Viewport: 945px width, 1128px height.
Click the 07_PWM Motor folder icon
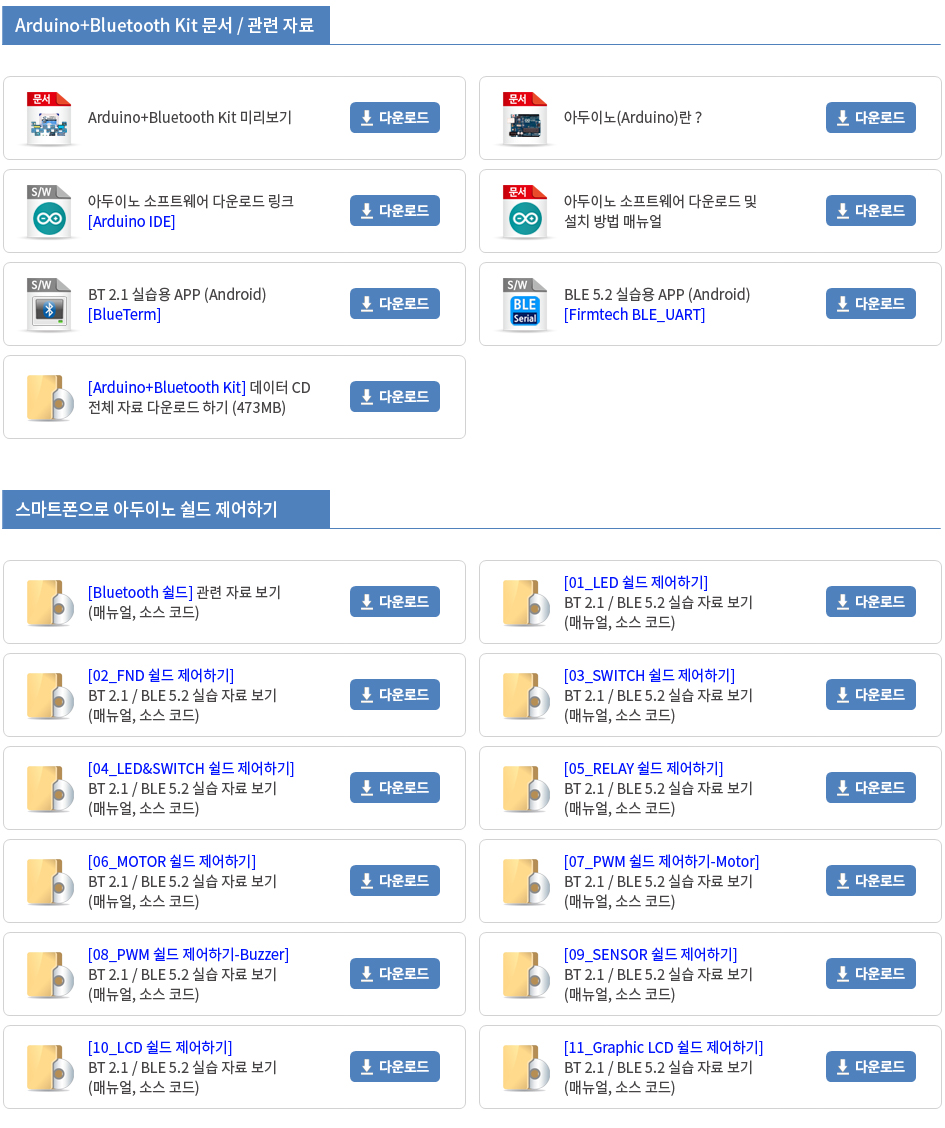point(526,881)
